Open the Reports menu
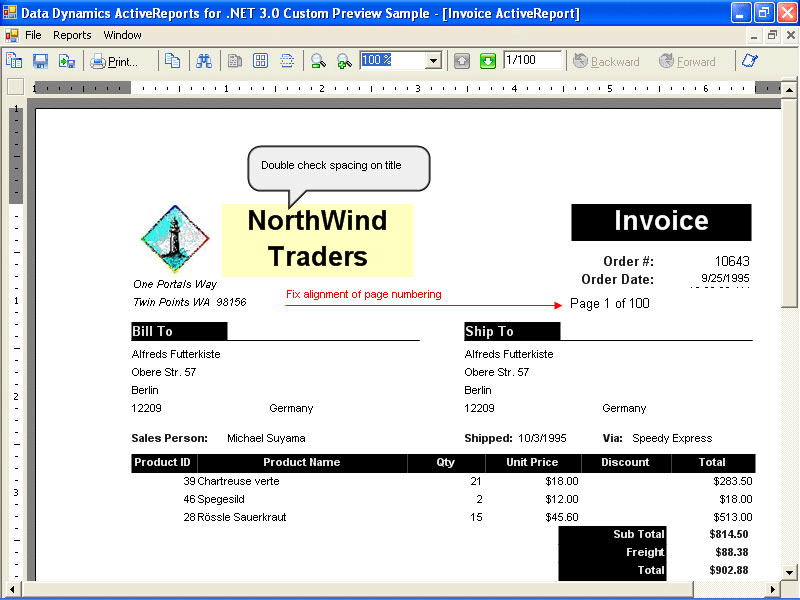 72,35
